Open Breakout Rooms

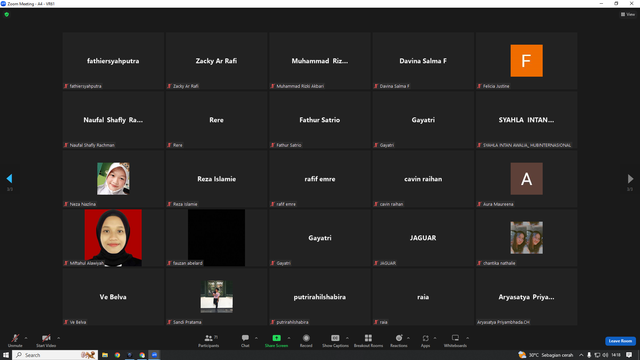[x=368, y=340]
